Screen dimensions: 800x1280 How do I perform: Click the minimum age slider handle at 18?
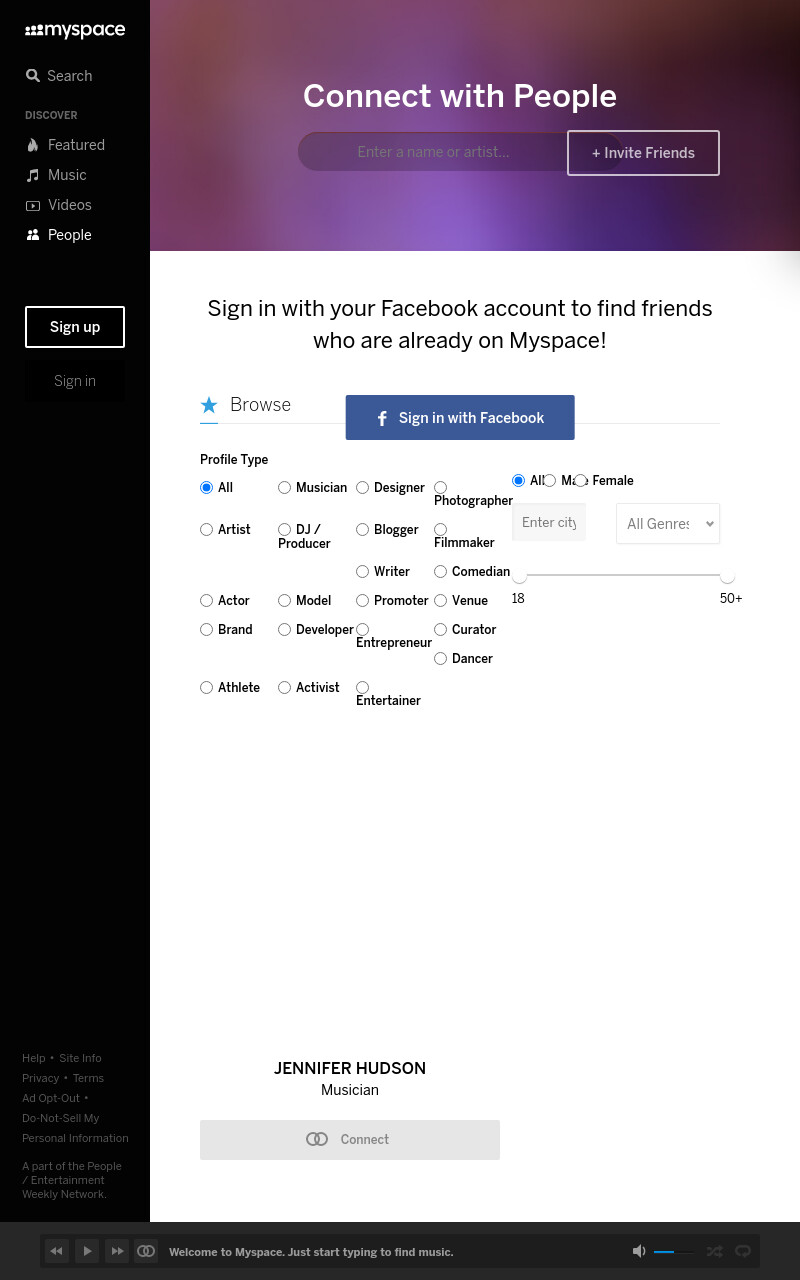(519, 576)
